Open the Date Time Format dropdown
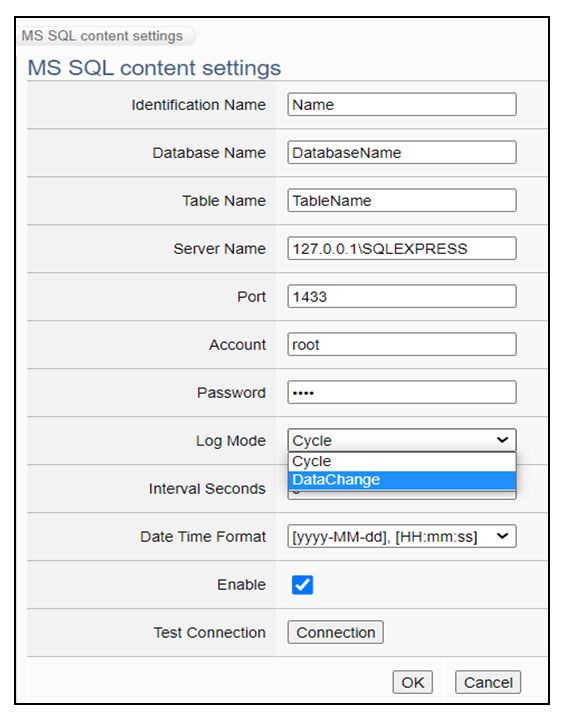Viewport: 564px width, 717px height. [402, 536]
